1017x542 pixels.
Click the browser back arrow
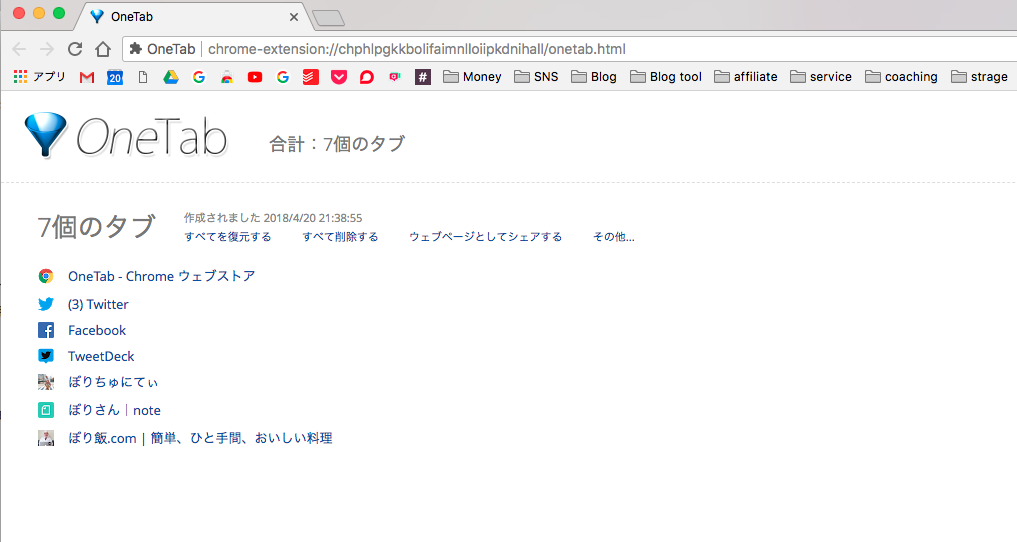19,49
